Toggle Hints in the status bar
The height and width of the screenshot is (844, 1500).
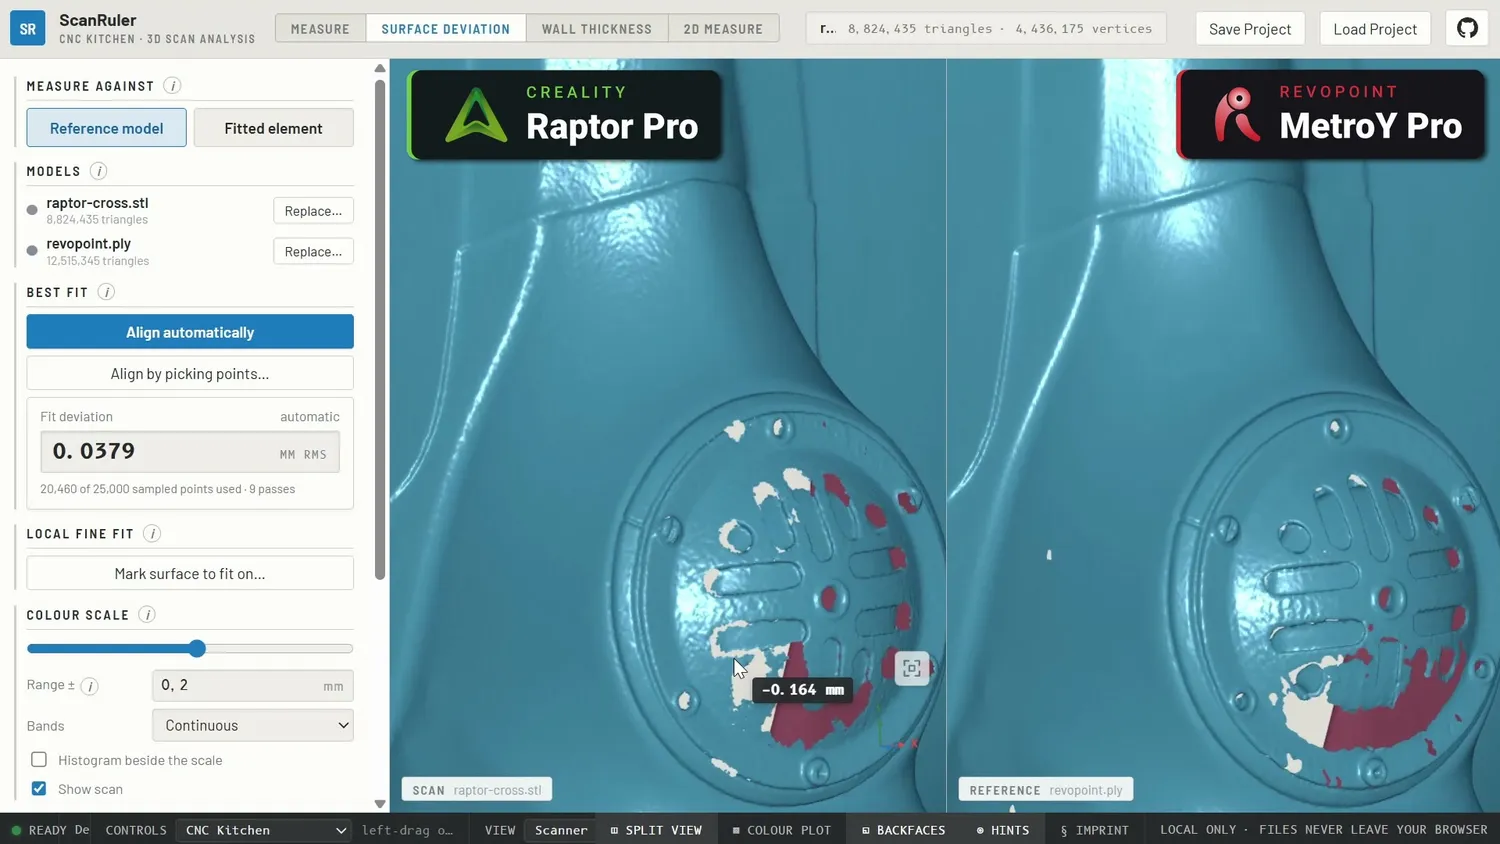pyautogui.click(x=1003, y=830)
